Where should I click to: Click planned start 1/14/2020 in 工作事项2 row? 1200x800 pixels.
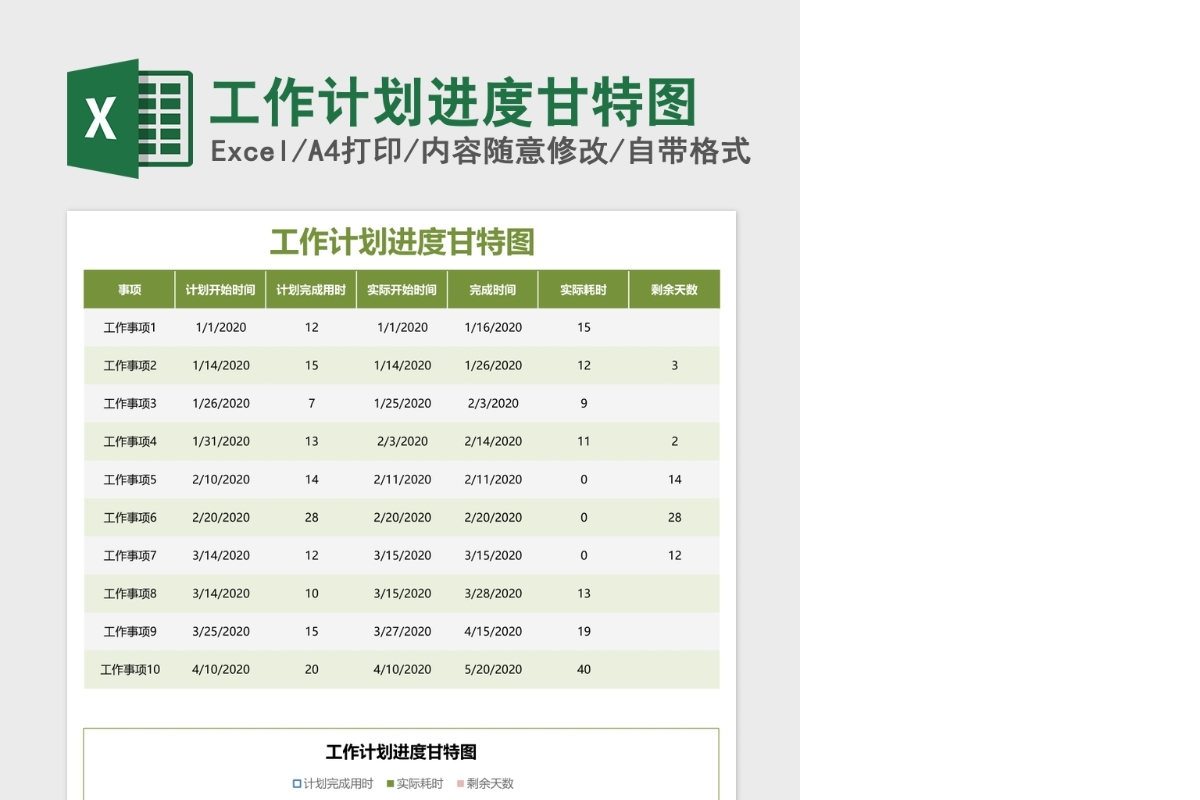click(221, 365)
